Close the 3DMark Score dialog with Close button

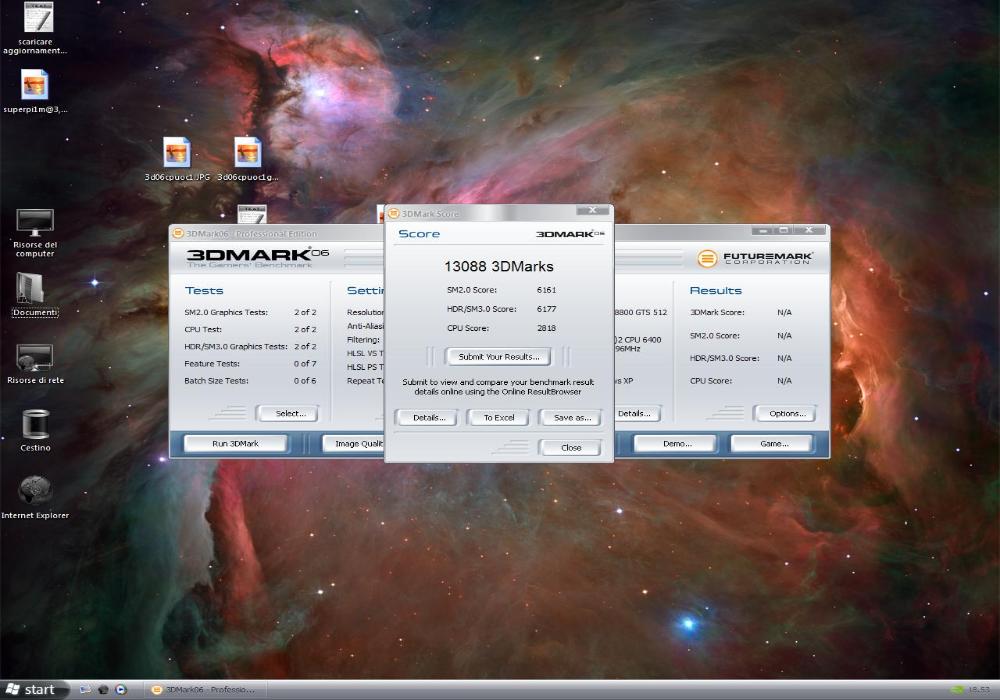point(571,448)
